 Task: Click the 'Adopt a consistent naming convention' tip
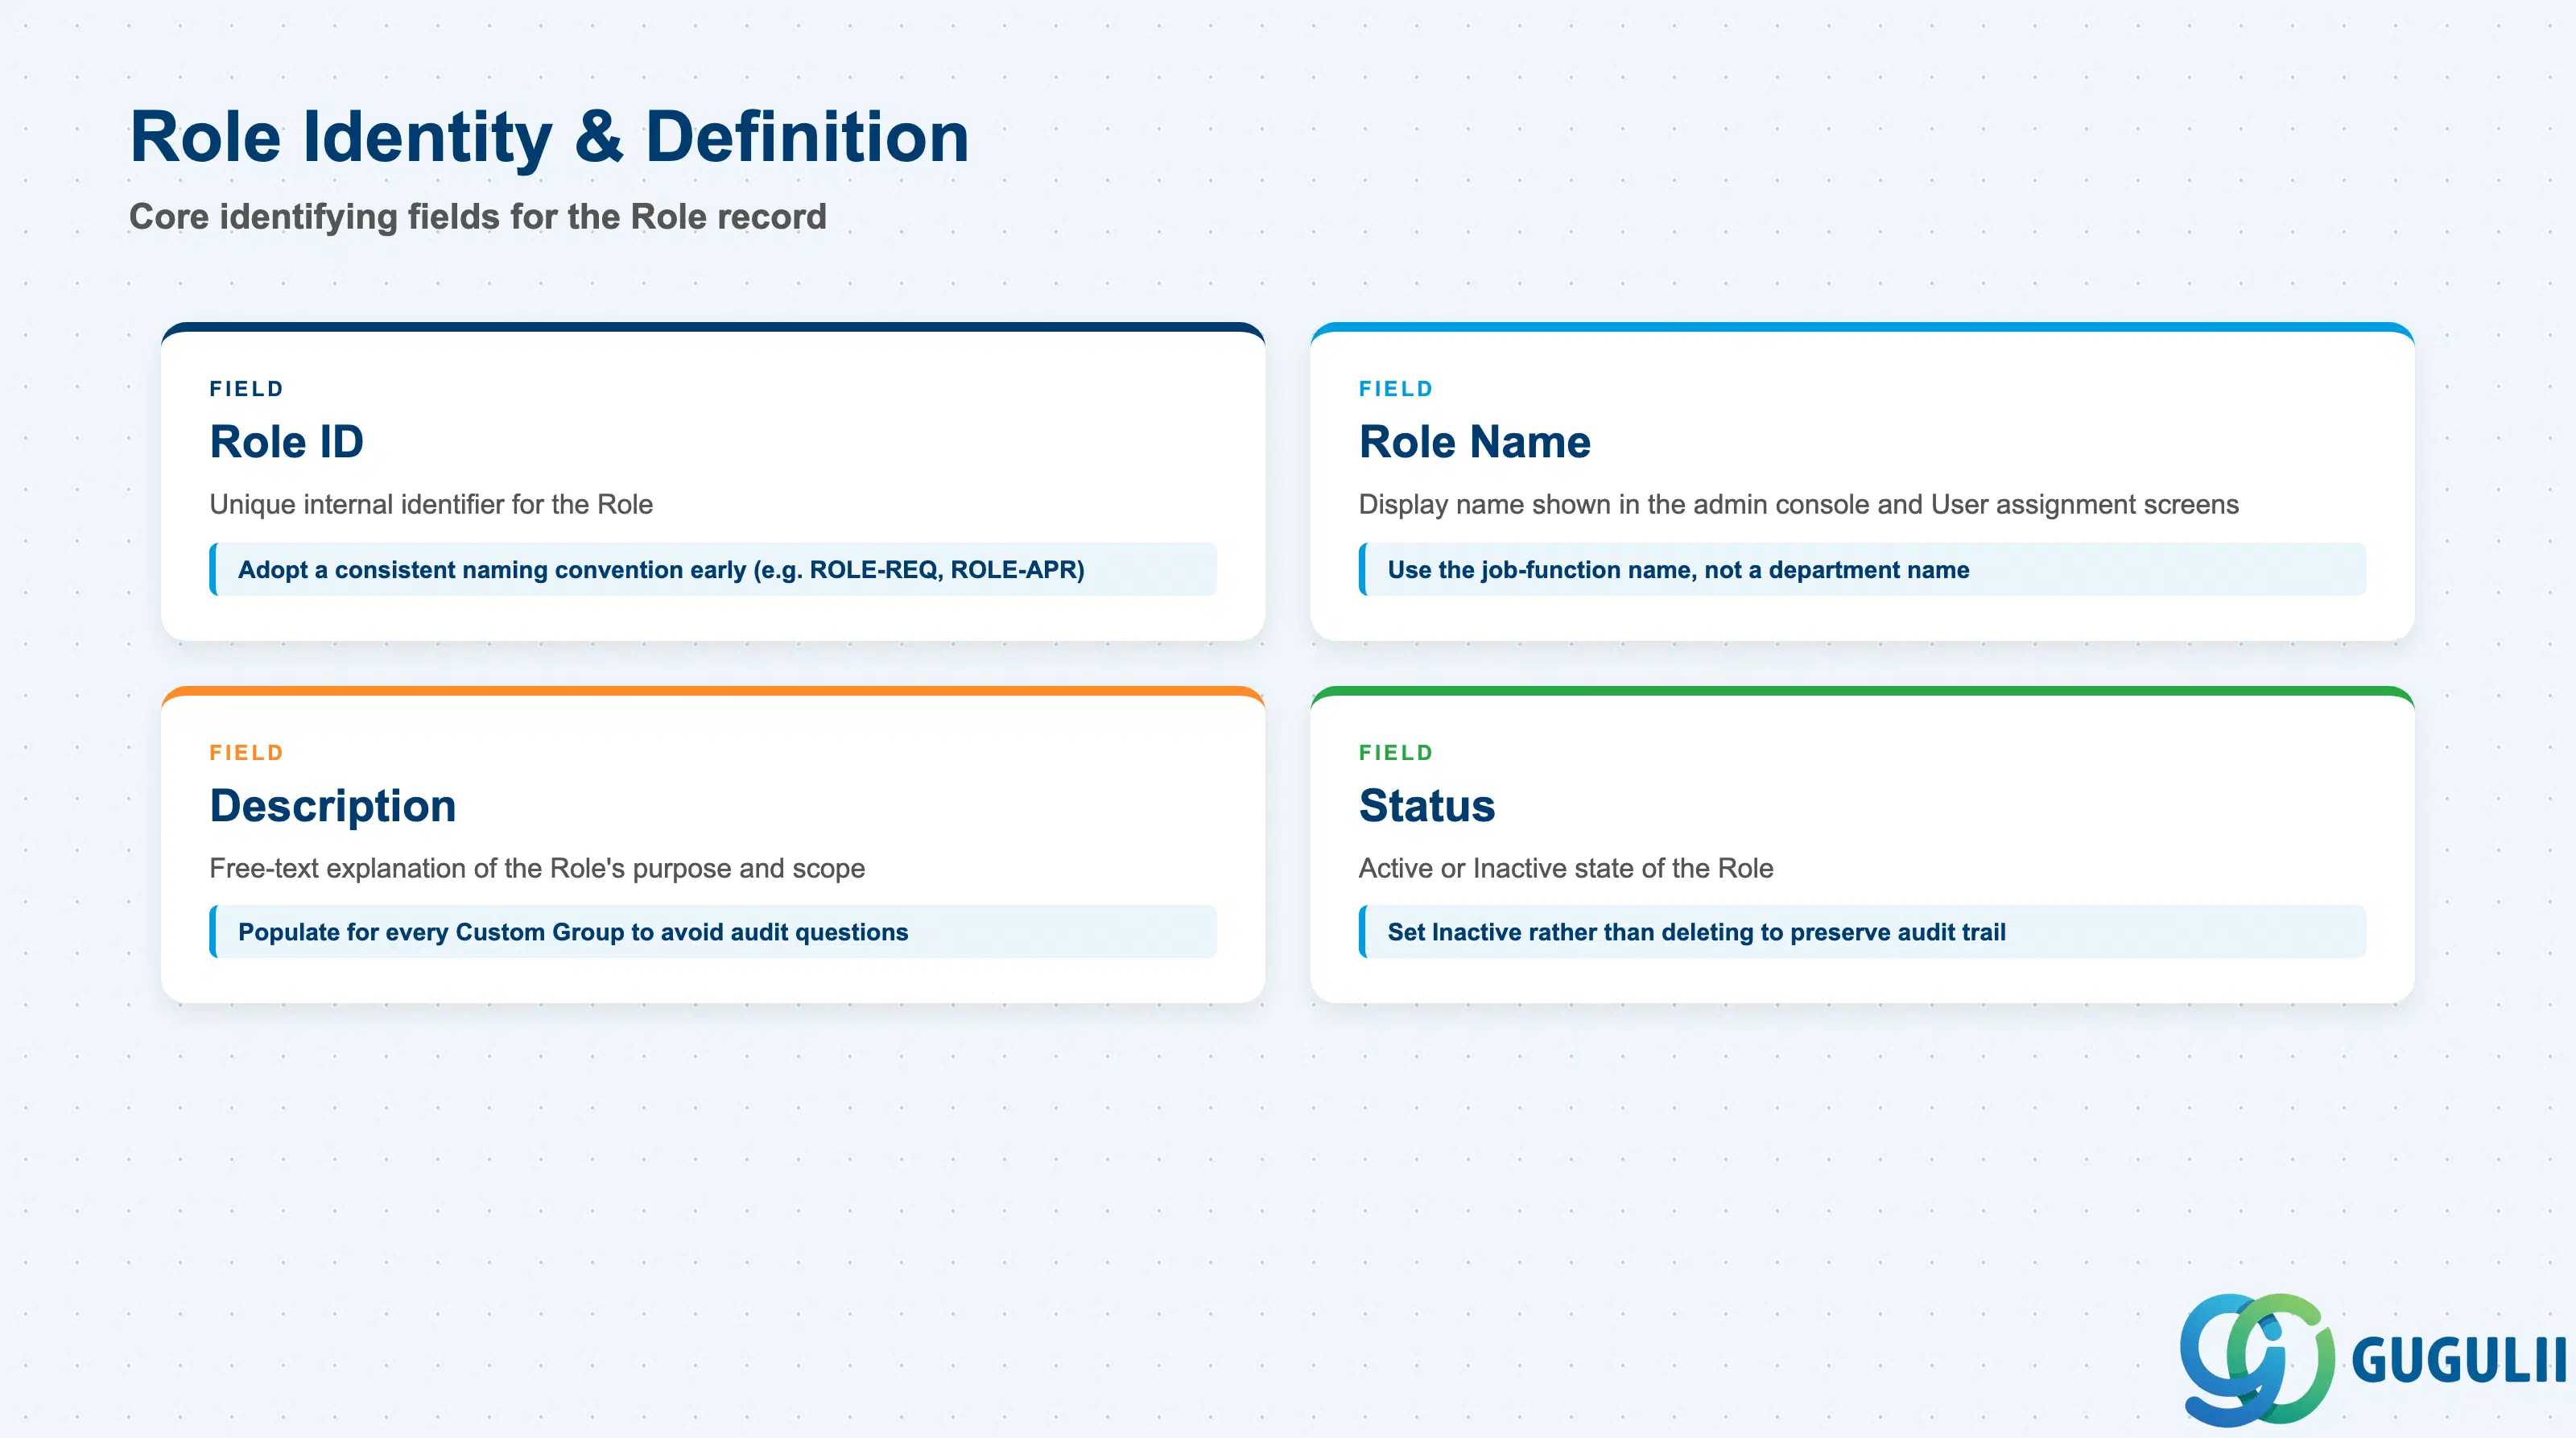point(713,569)
